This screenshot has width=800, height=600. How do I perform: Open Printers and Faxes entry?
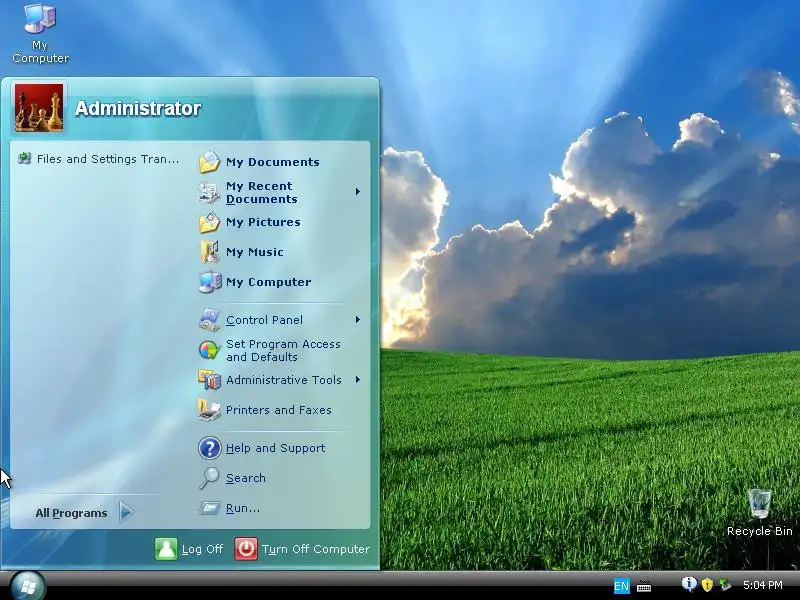[279, 410]
